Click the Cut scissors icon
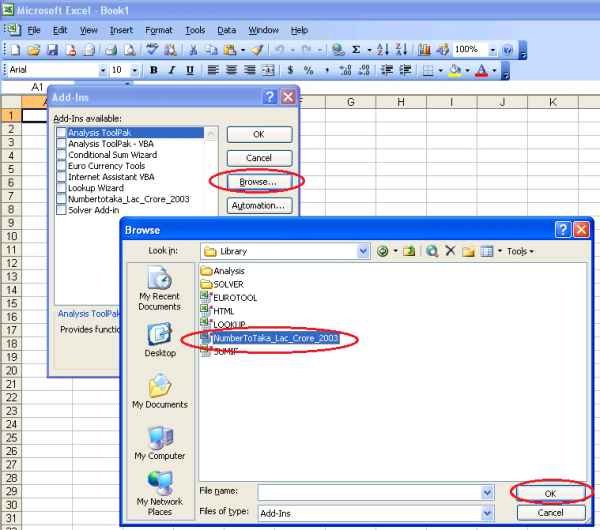 [x=193, y=50]
